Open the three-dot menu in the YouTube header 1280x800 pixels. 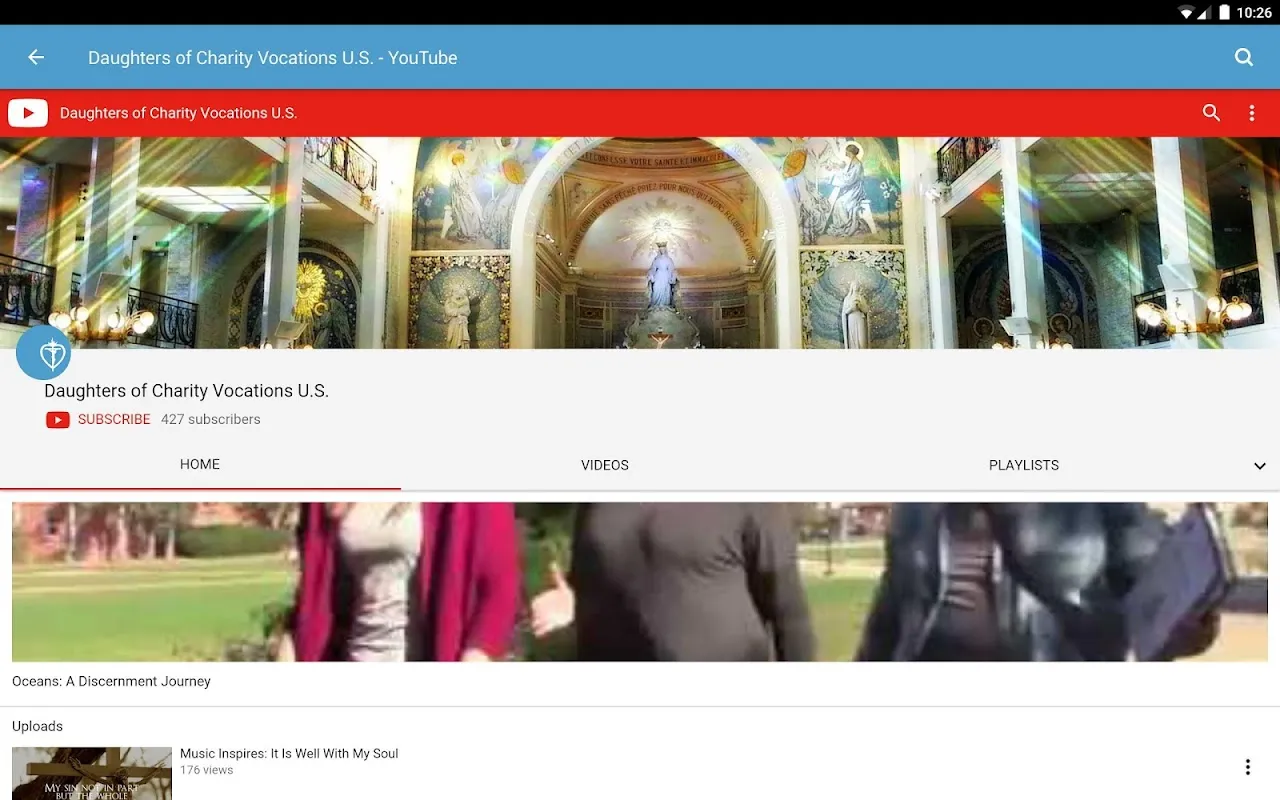(1251, 113)
